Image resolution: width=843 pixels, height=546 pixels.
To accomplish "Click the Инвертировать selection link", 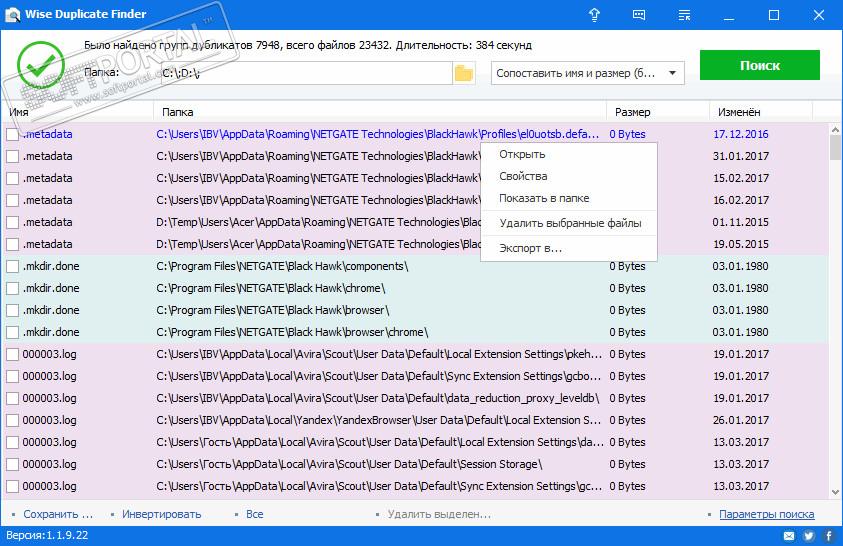I will [161, 514].
